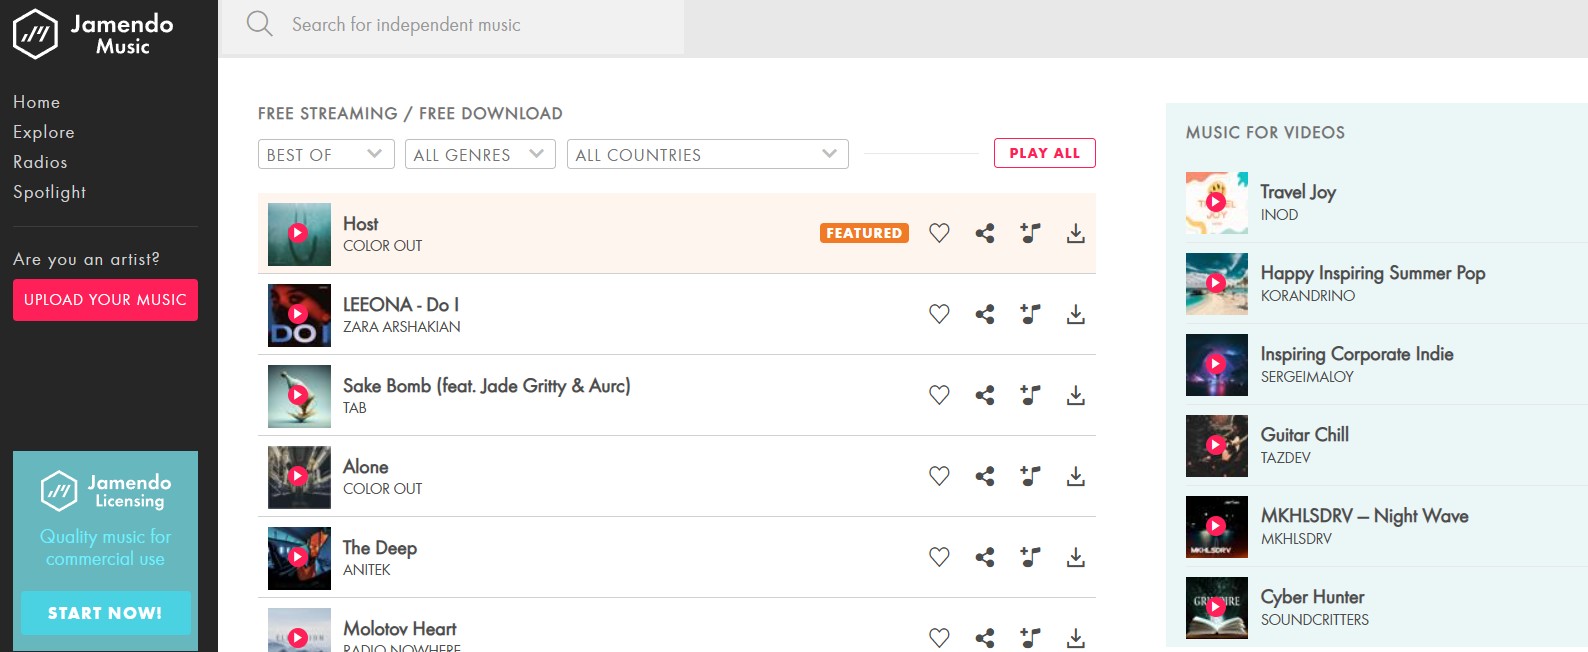Like the track Host by Color Out
Screen dimensions: 1588x652
[939, 233]
